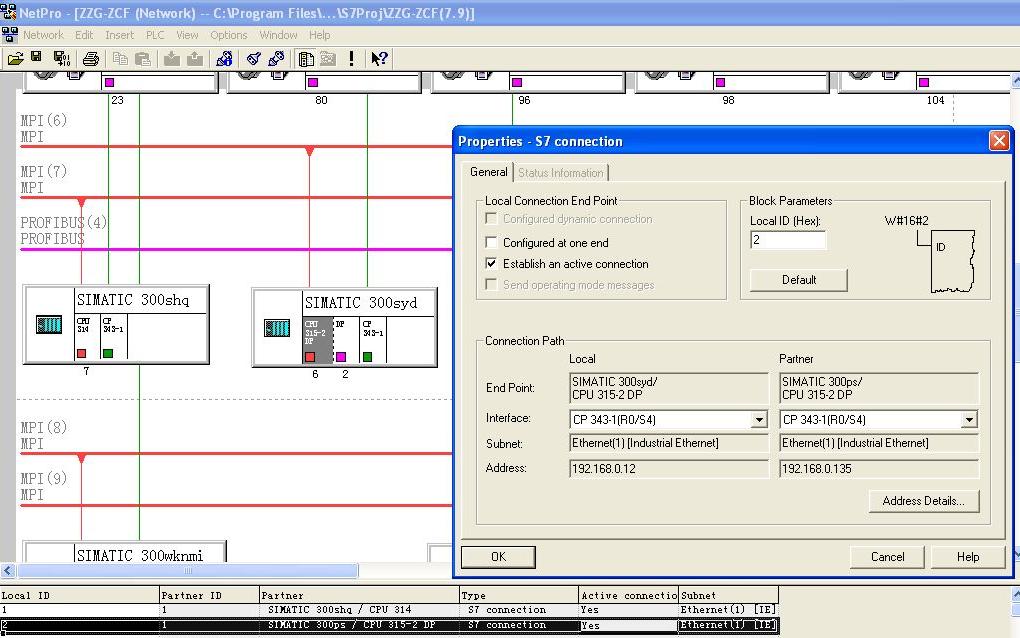
Task: Click the SIMATIC 300wknmi station title
Action: click(x=140, y=555)
